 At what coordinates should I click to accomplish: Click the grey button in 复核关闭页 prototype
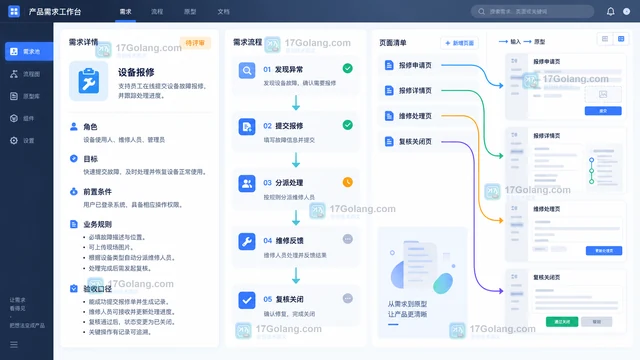click(x=596, y=322)
